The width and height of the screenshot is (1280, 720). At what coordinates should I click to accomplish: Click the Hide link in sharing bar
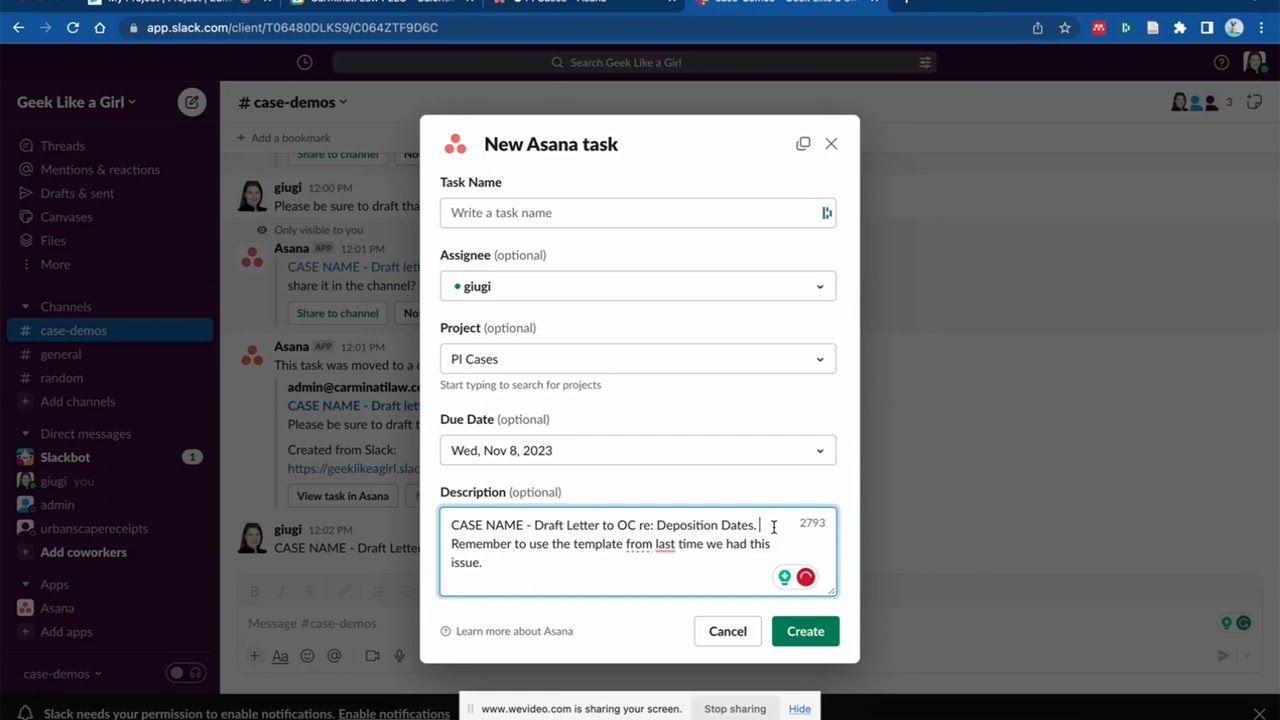800,709
